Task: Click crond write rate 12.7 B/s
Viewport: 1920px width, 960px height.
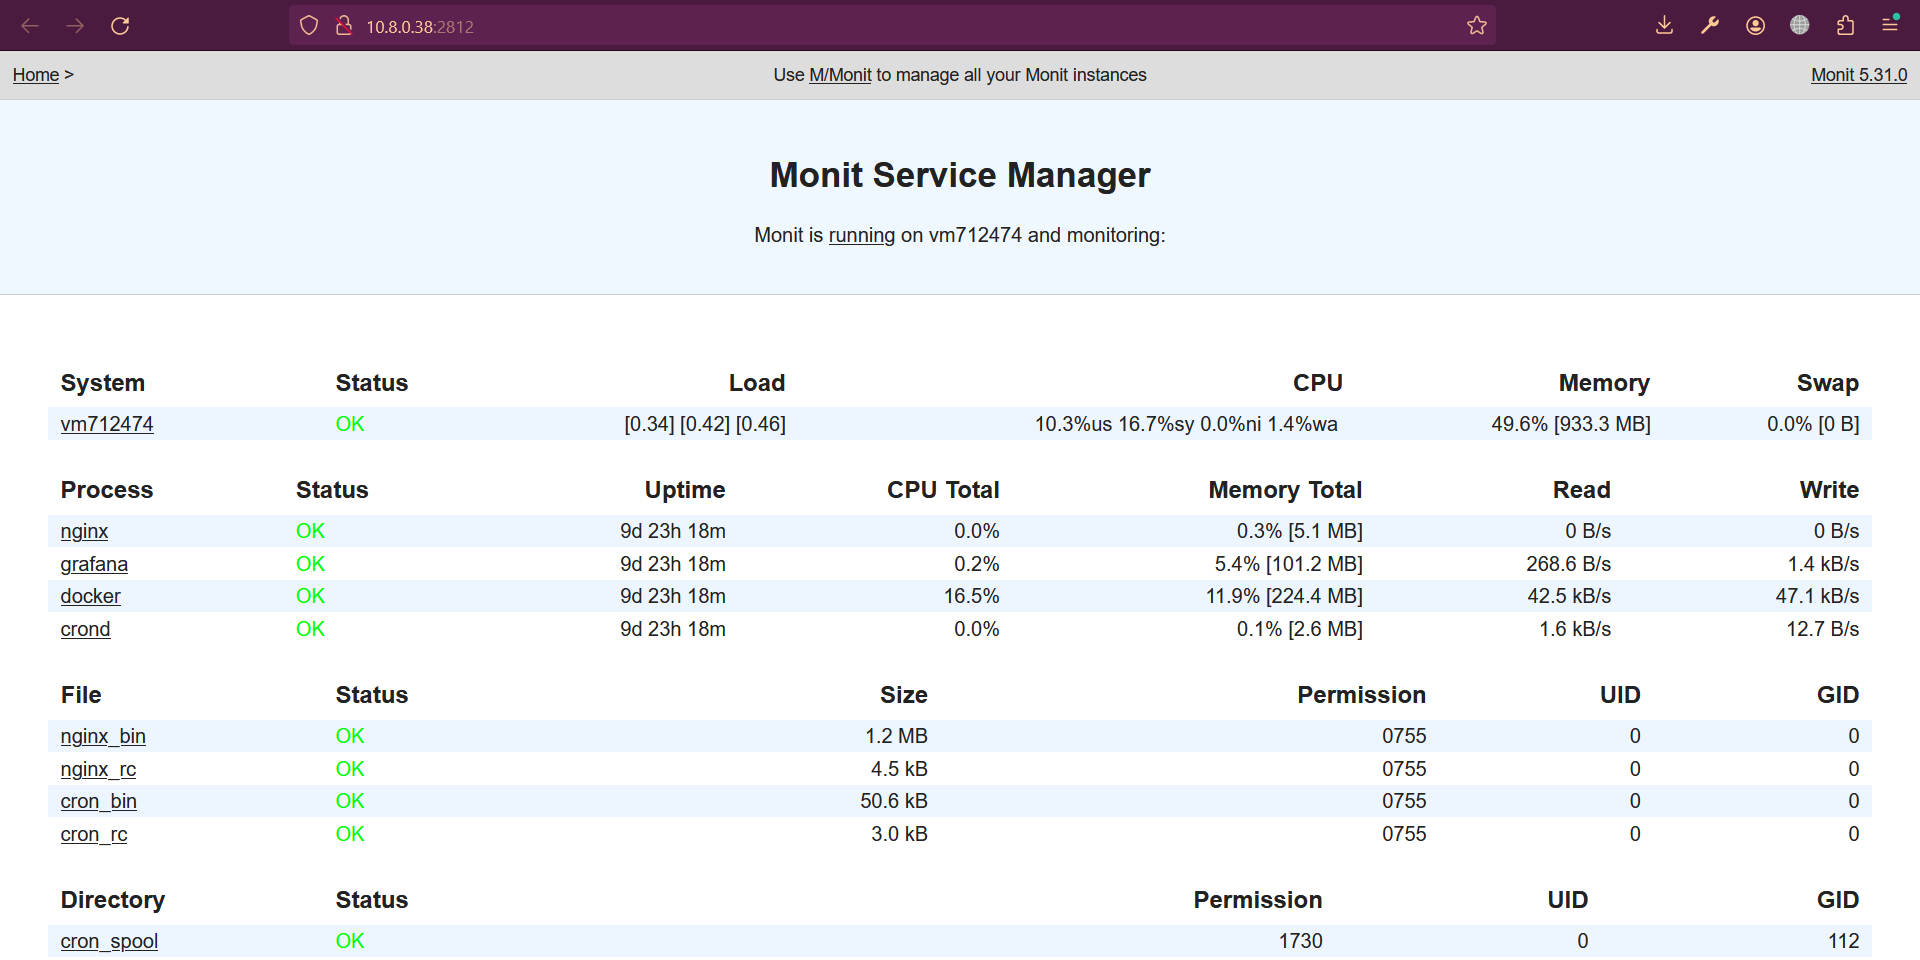Action: coord(1823,629)
